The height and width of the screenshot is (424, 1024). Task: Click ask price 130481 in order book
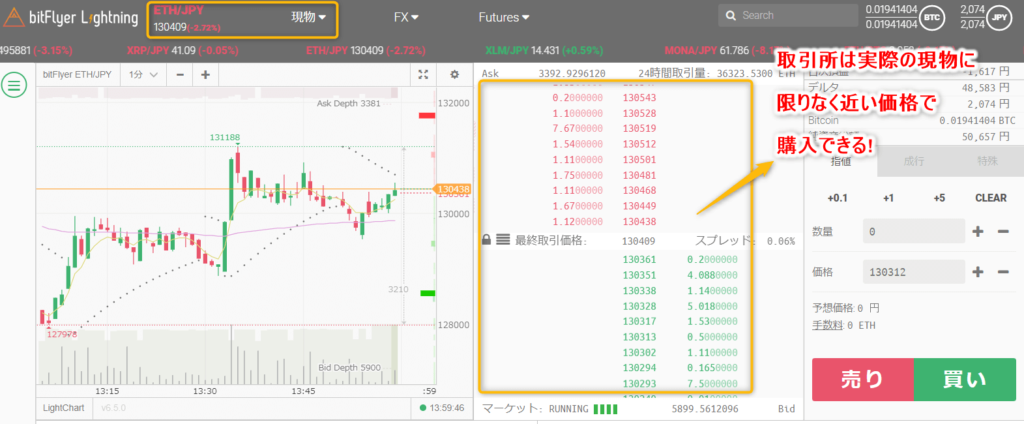(x=639, y=175)
